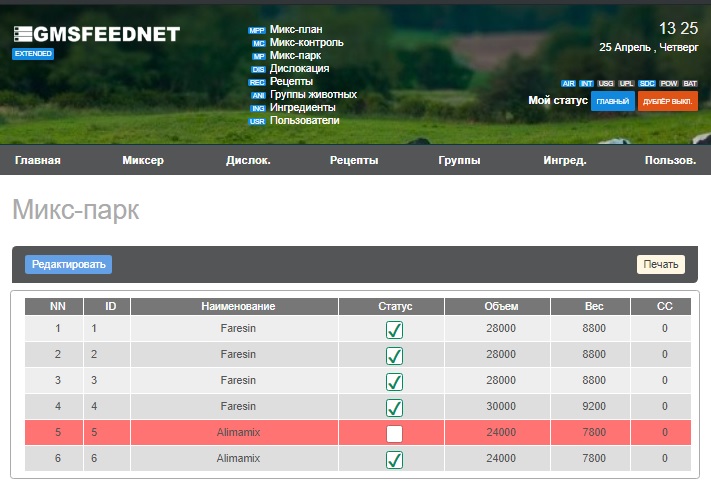
Task: Click the UPL status indicator
Action: pyautogui.click(x=626, y=83)
